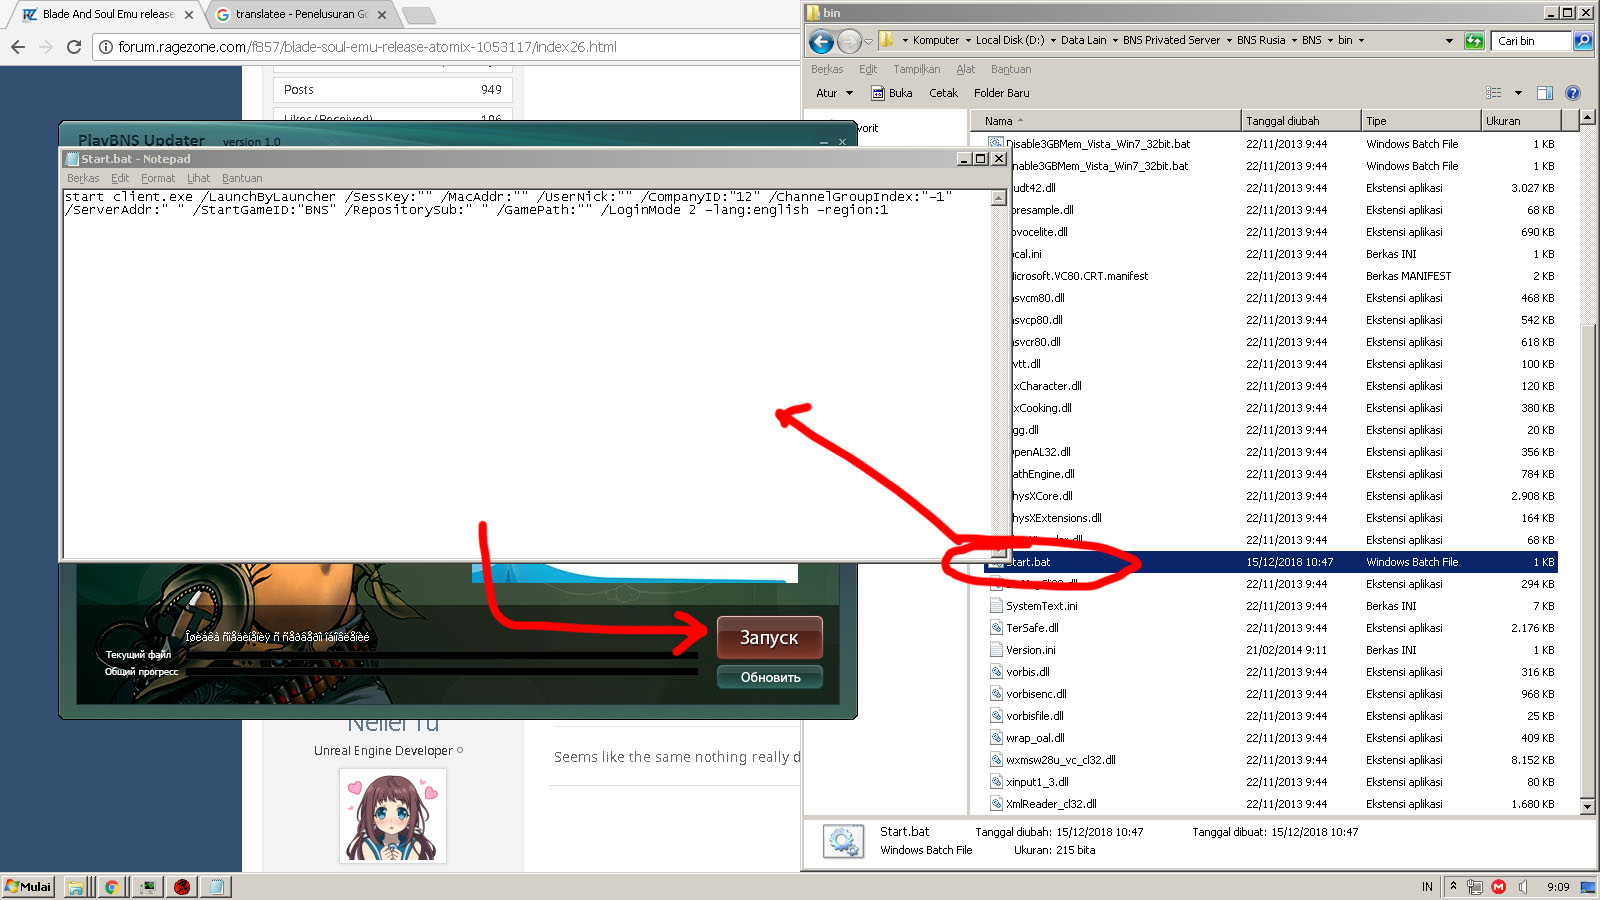Click the Buka button in Explorer toolbar
This screenshot has width=1600, height=900.
pos(891,94)
